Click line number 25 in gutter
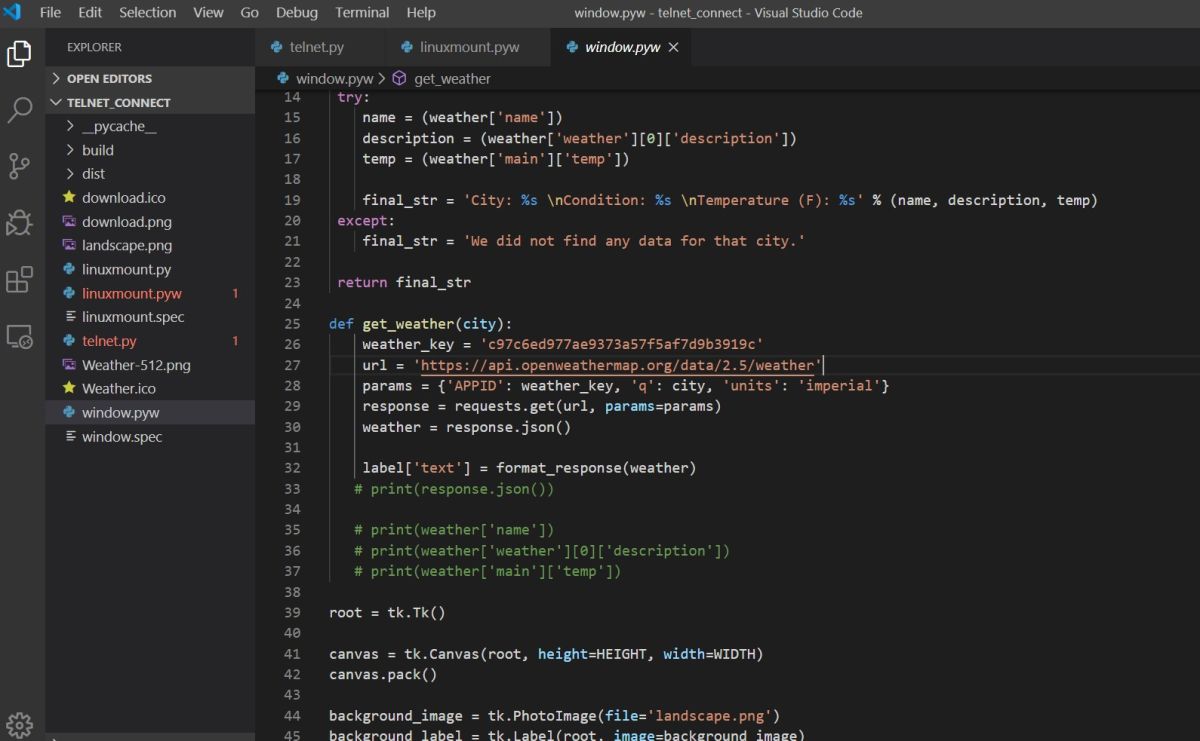The width and height of the screenshot is (1200, 741). coord(292,324)
